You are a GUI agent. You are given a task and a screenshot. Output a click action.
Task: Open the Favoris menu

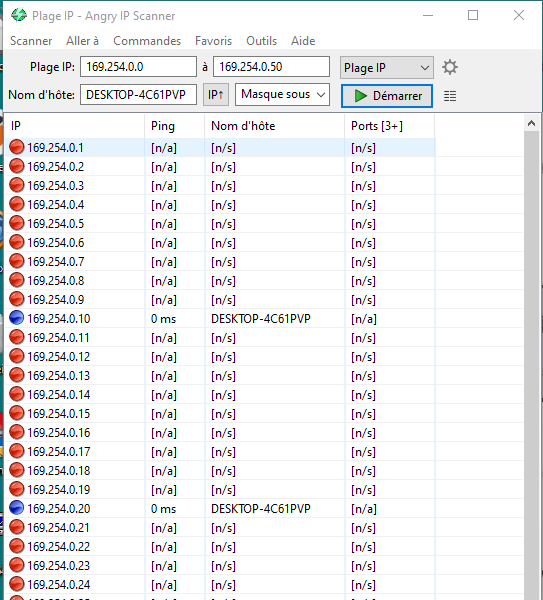pyautogui.click(x=213, y=41)
